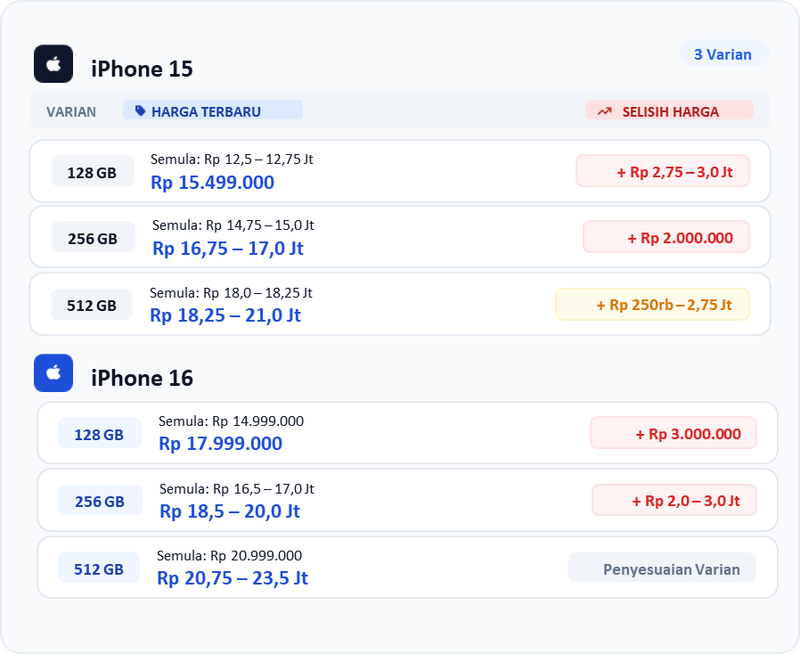Click price Rp 18,5 – 20,0 Jt
This screenshot has width=800, height=654.
click(230, 511)
